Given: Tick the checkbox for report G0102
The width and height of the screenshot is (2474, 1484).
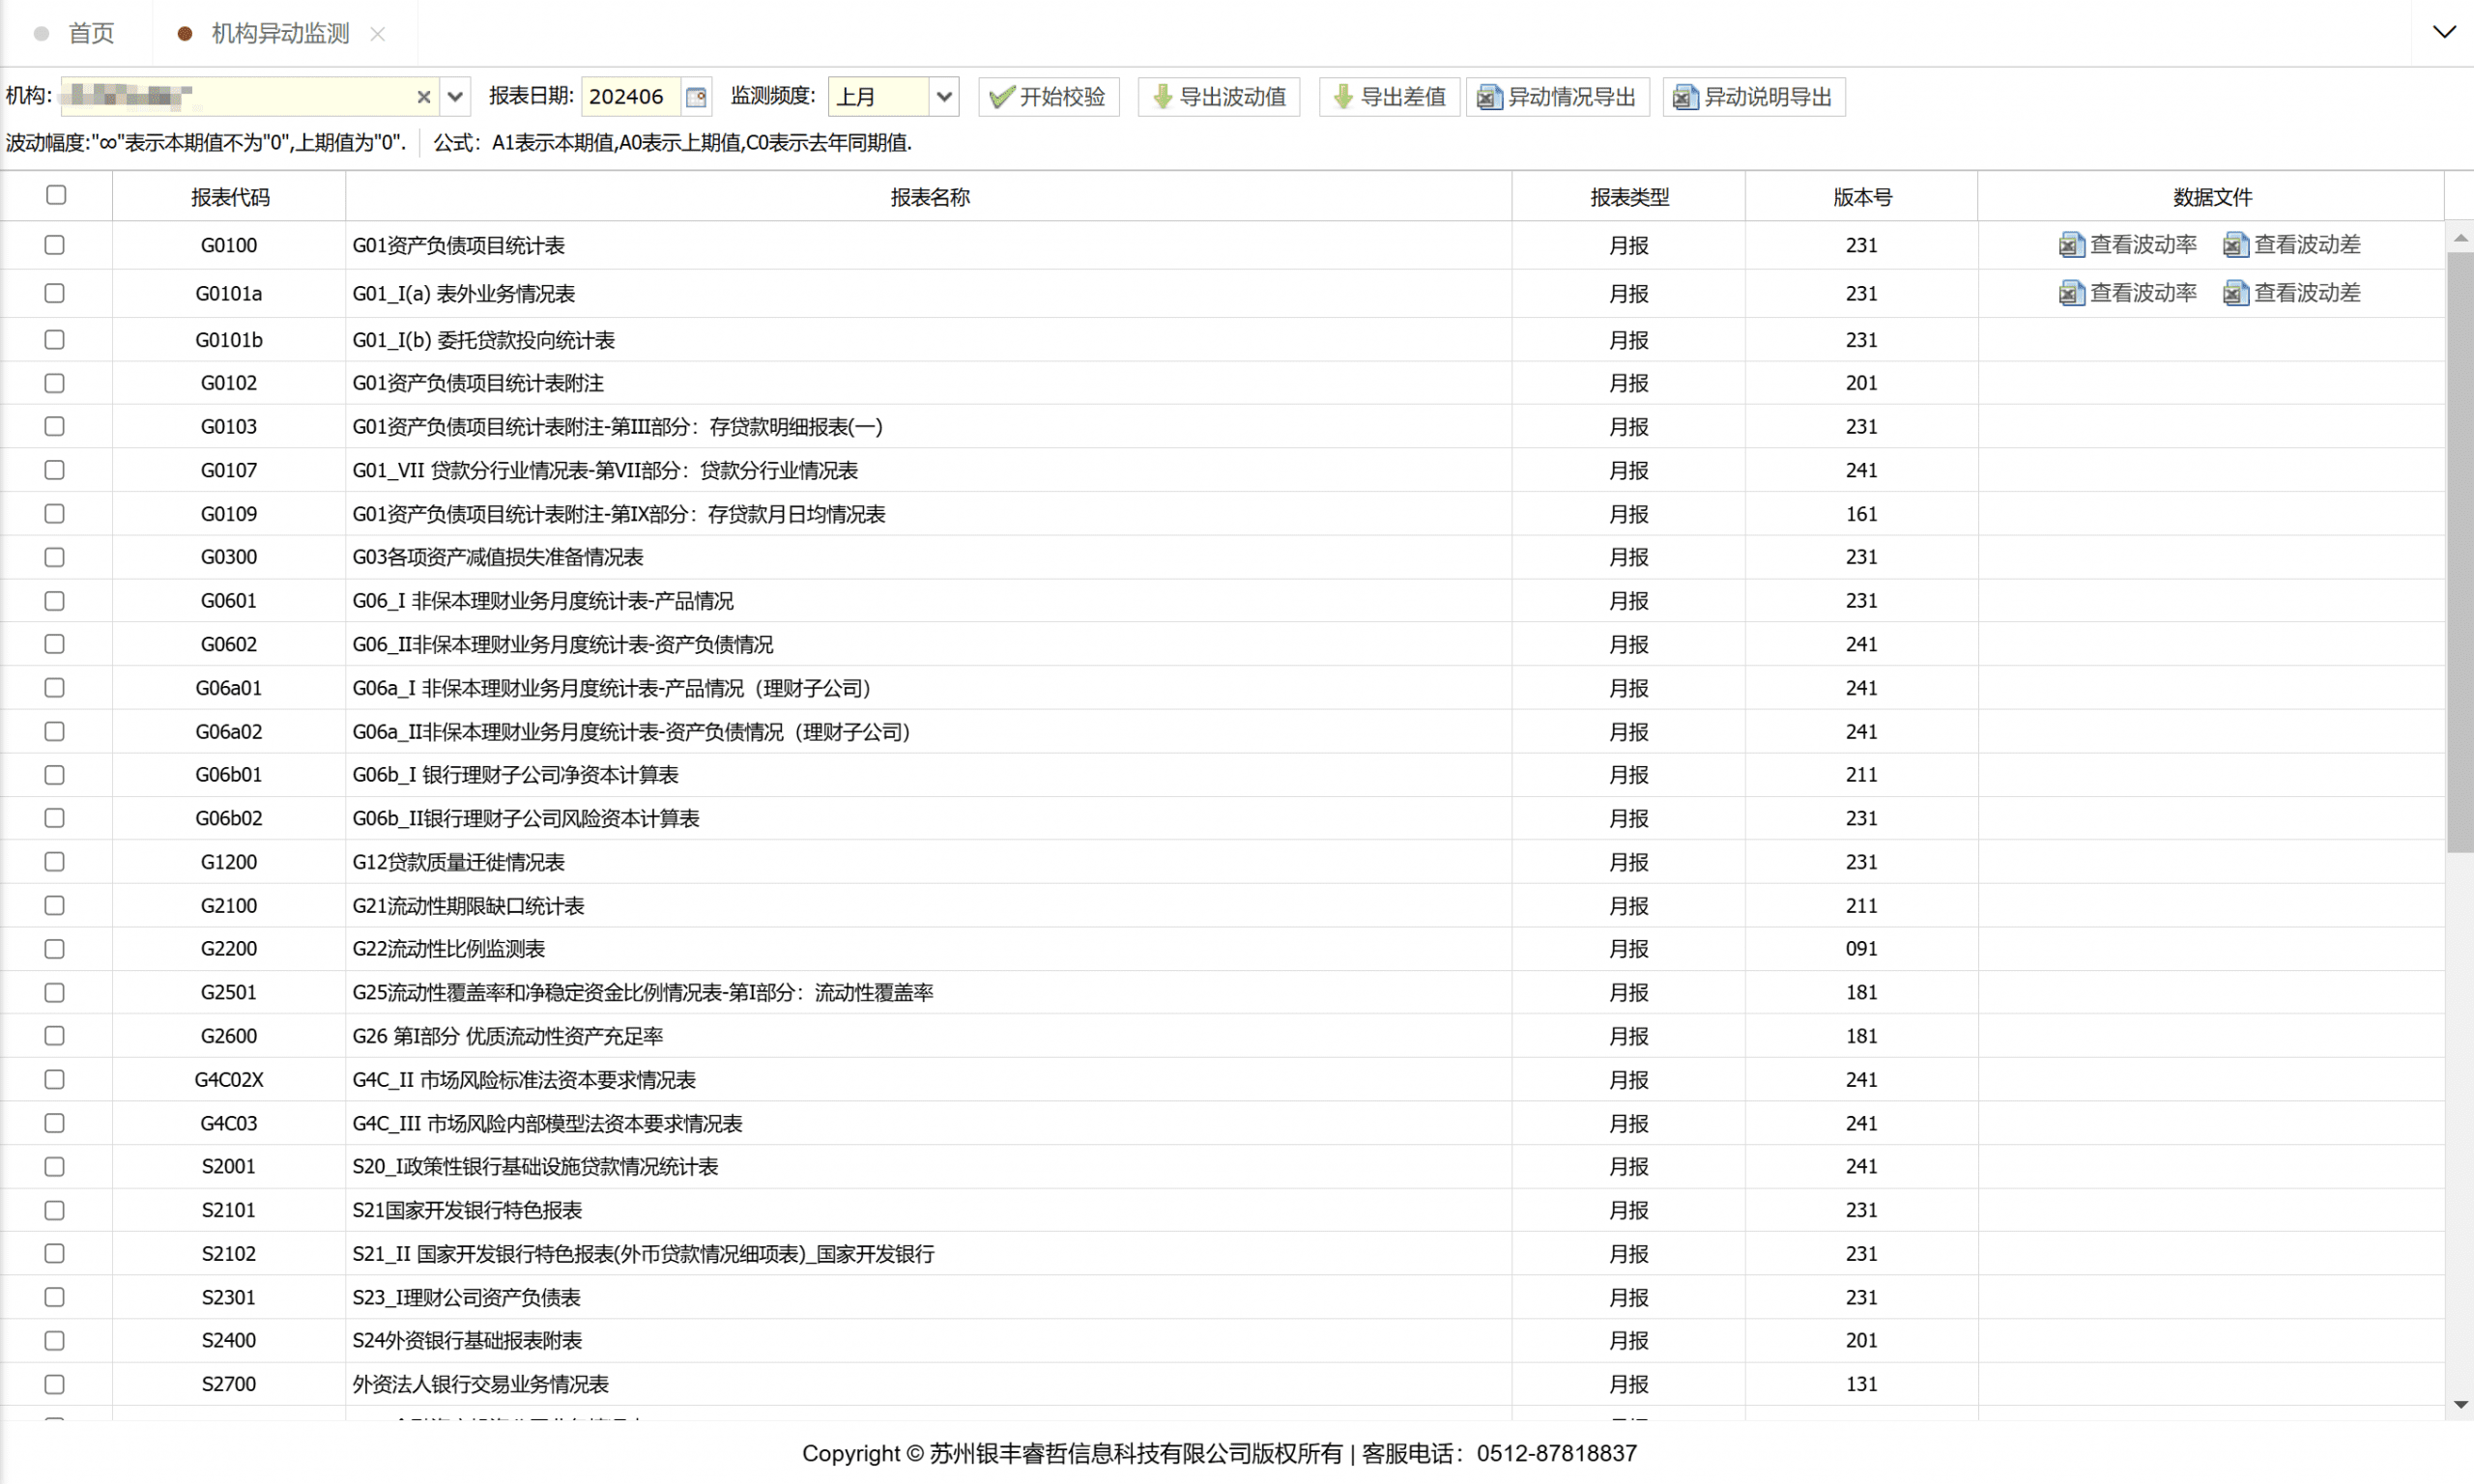Looking at the screenshot, I should pyautogui.click(x=55, y=383).
